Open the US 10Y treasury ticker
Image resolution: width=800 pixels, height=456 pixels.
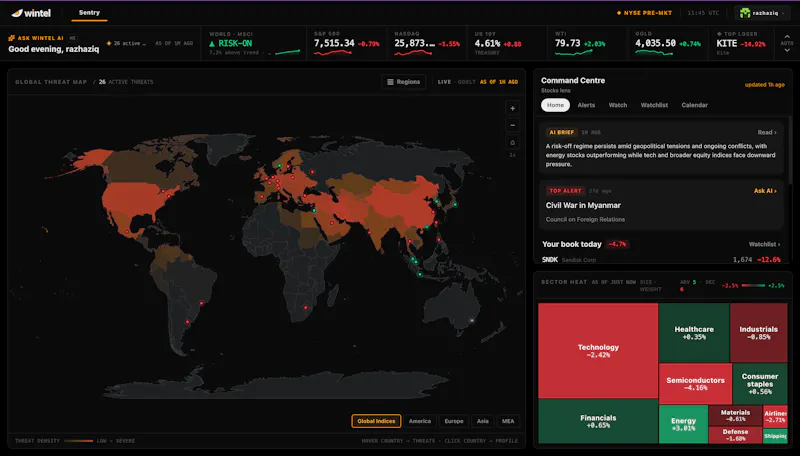[507, 43]
